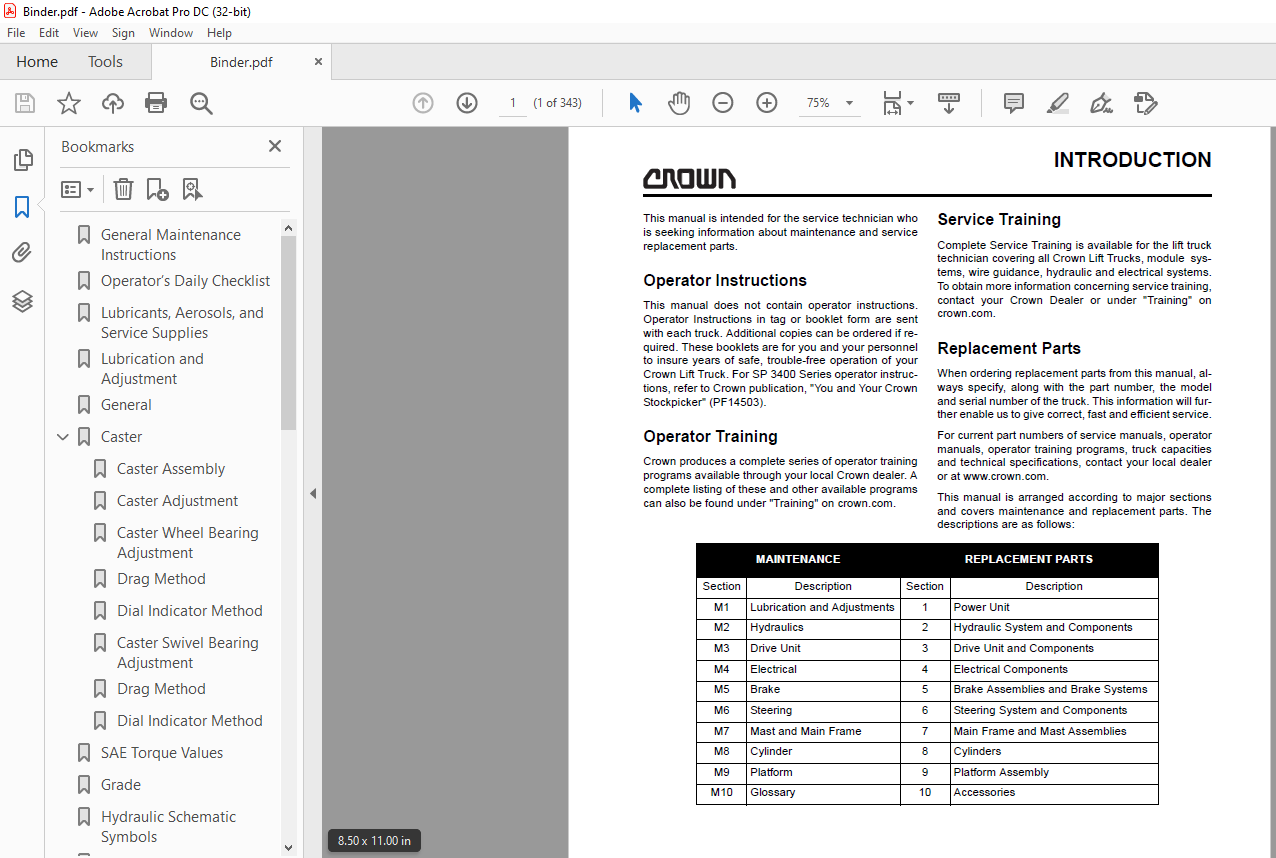The height and width of the screenshot is (858, 1276).
Task: Collapse the Caster bookmark group
Action: (x=63, y=437)
